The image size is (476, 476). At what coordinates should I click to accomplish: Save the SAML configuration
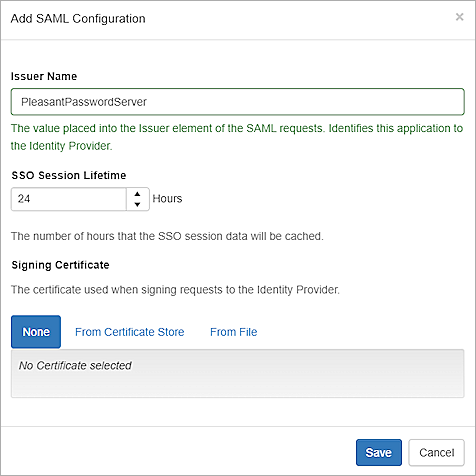379,452
